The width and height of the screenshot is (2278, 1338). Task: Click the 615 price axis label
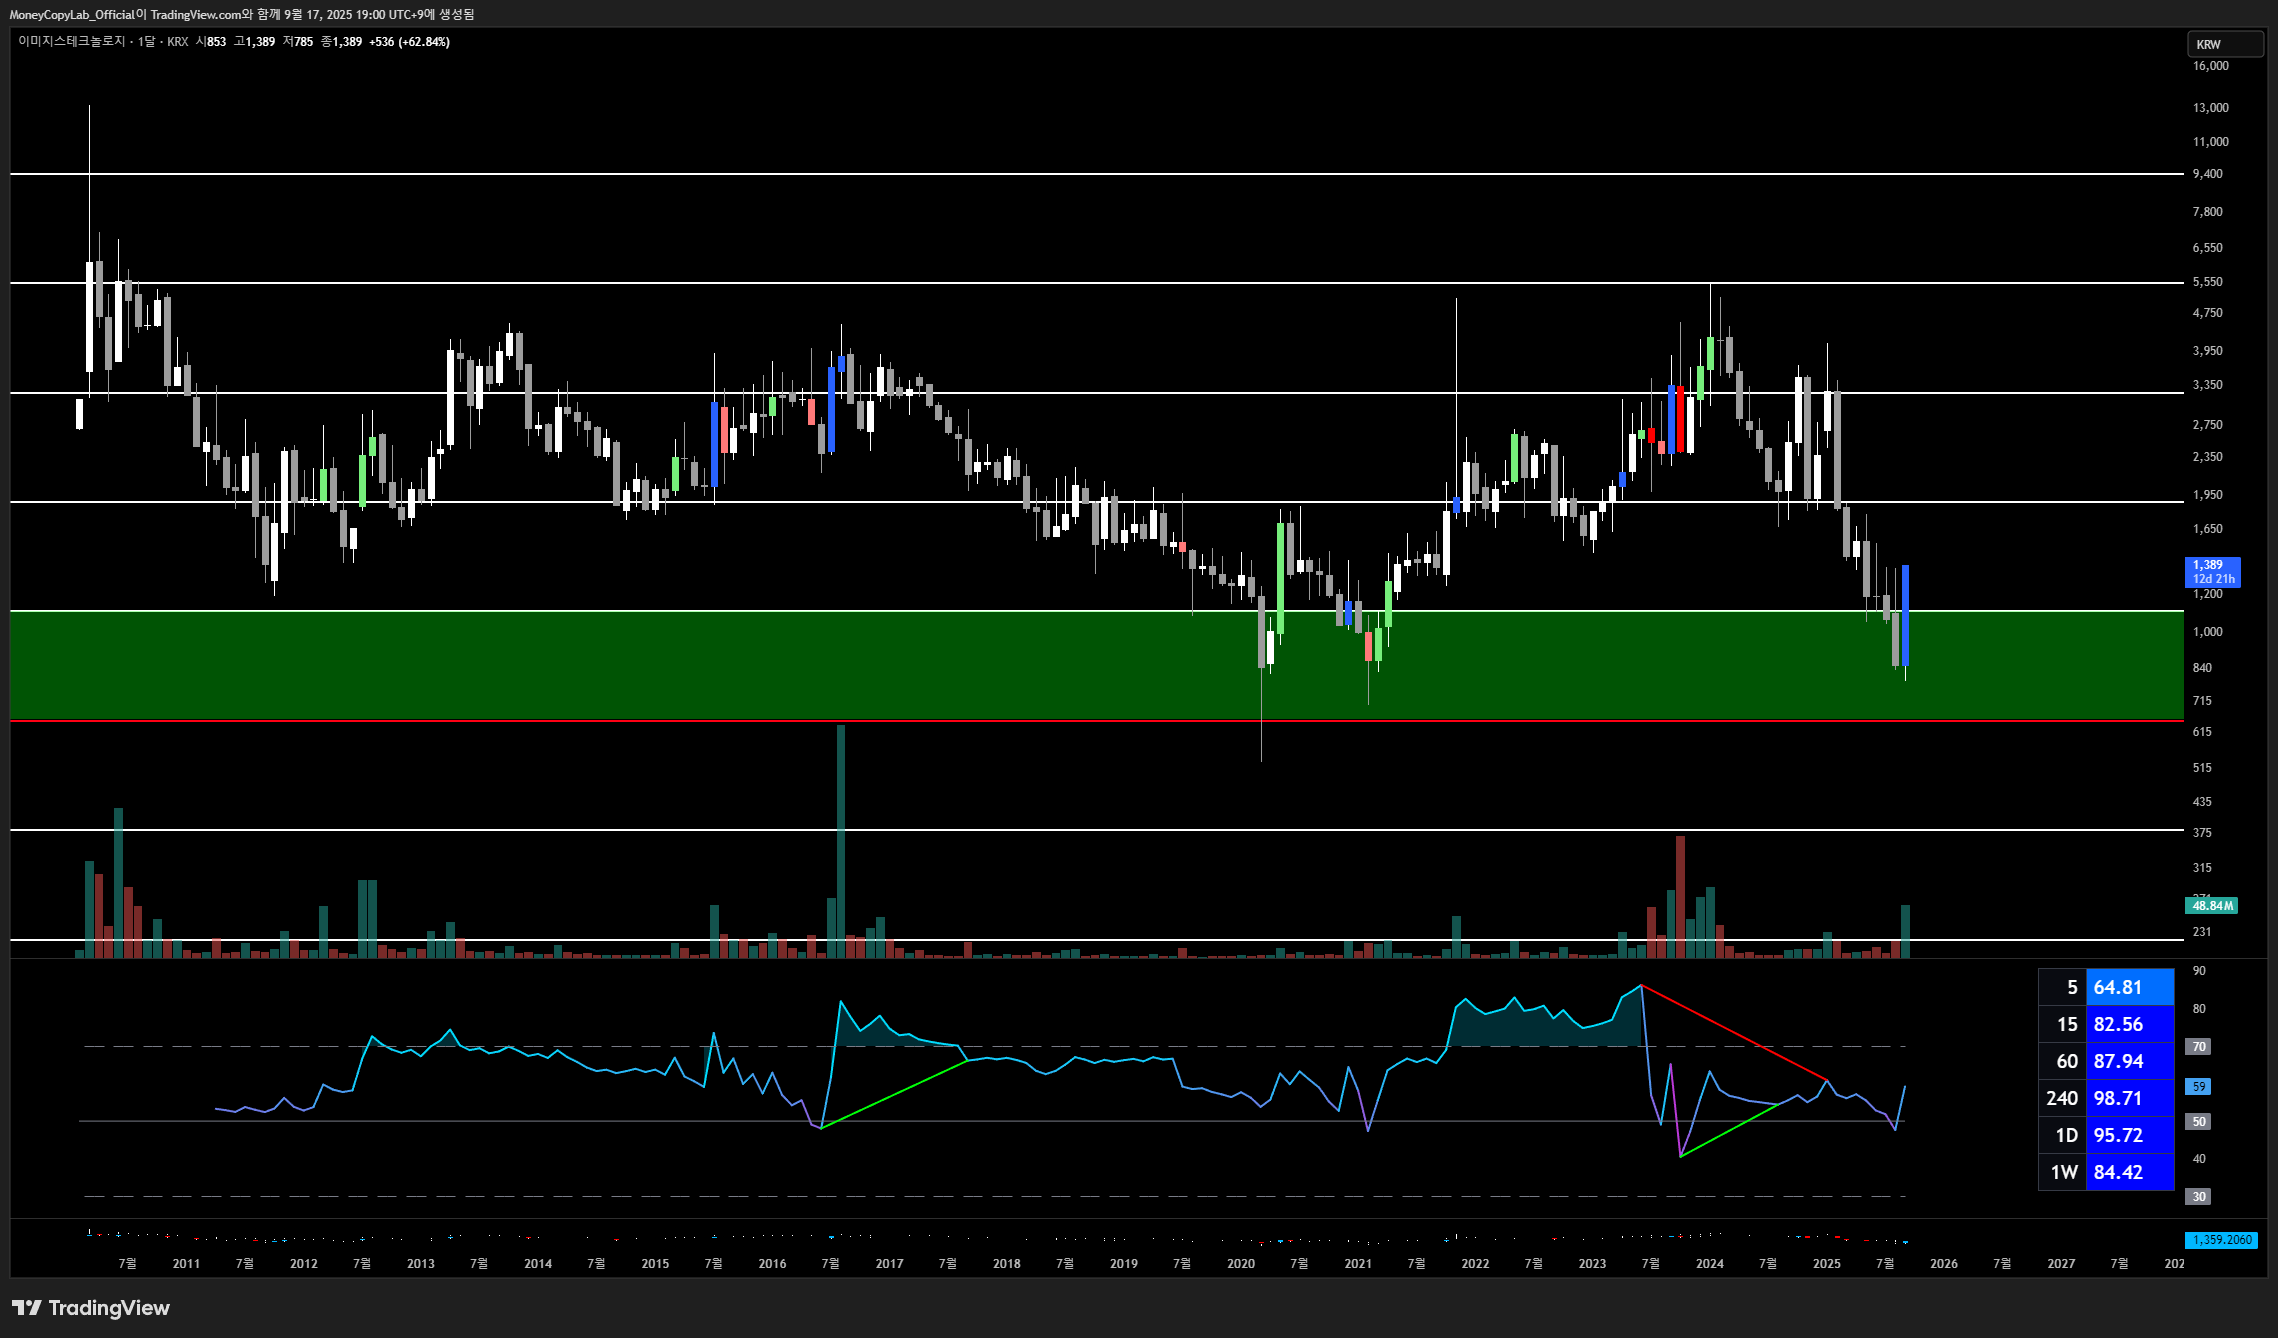[2202, 732]
